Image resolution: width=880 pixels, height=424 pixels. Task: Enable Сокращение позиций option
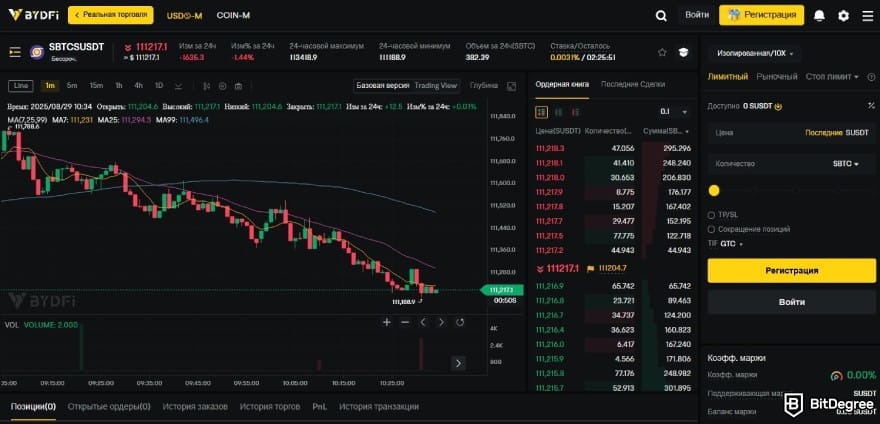coord(711,229)
